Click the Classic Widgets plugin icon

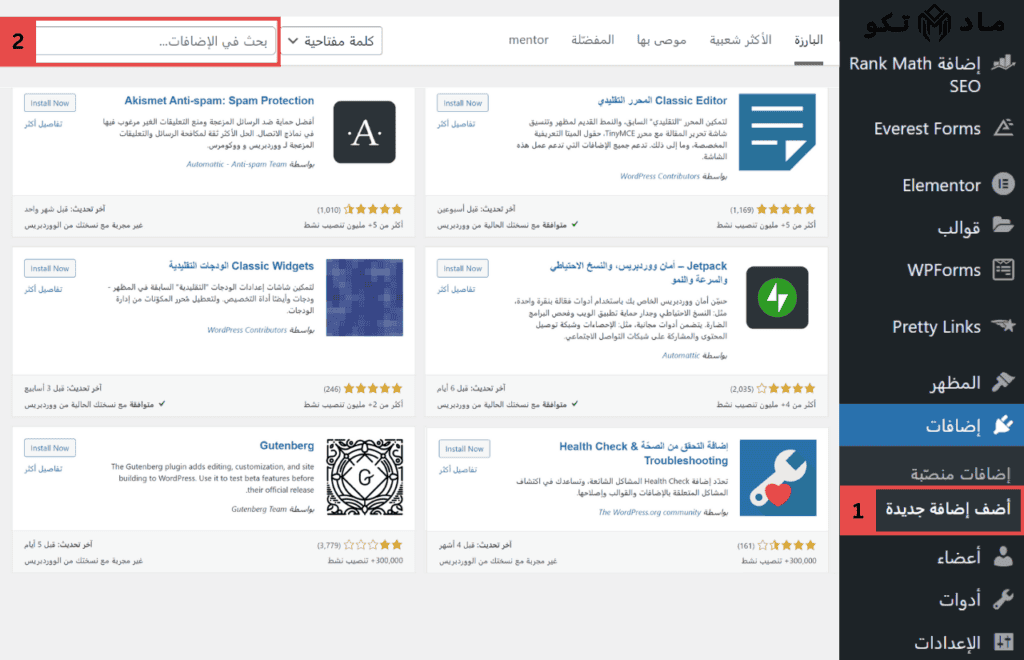[364, 298]
